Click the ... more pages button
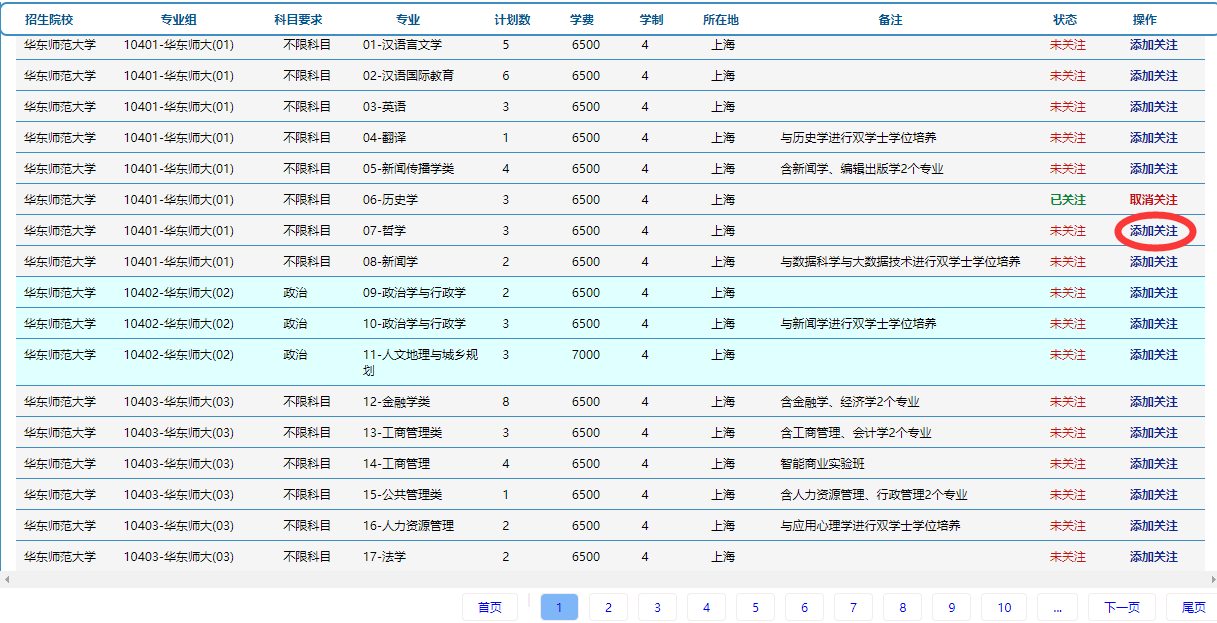 (x=1057, y=607)
